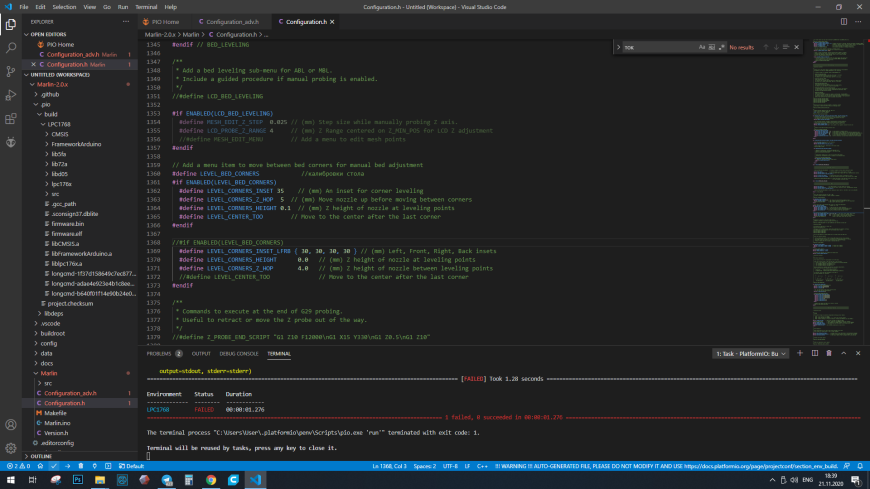Click the UTF-8 encoding indicator
This screenshot has width=870, height=489.
click(450, 466)
